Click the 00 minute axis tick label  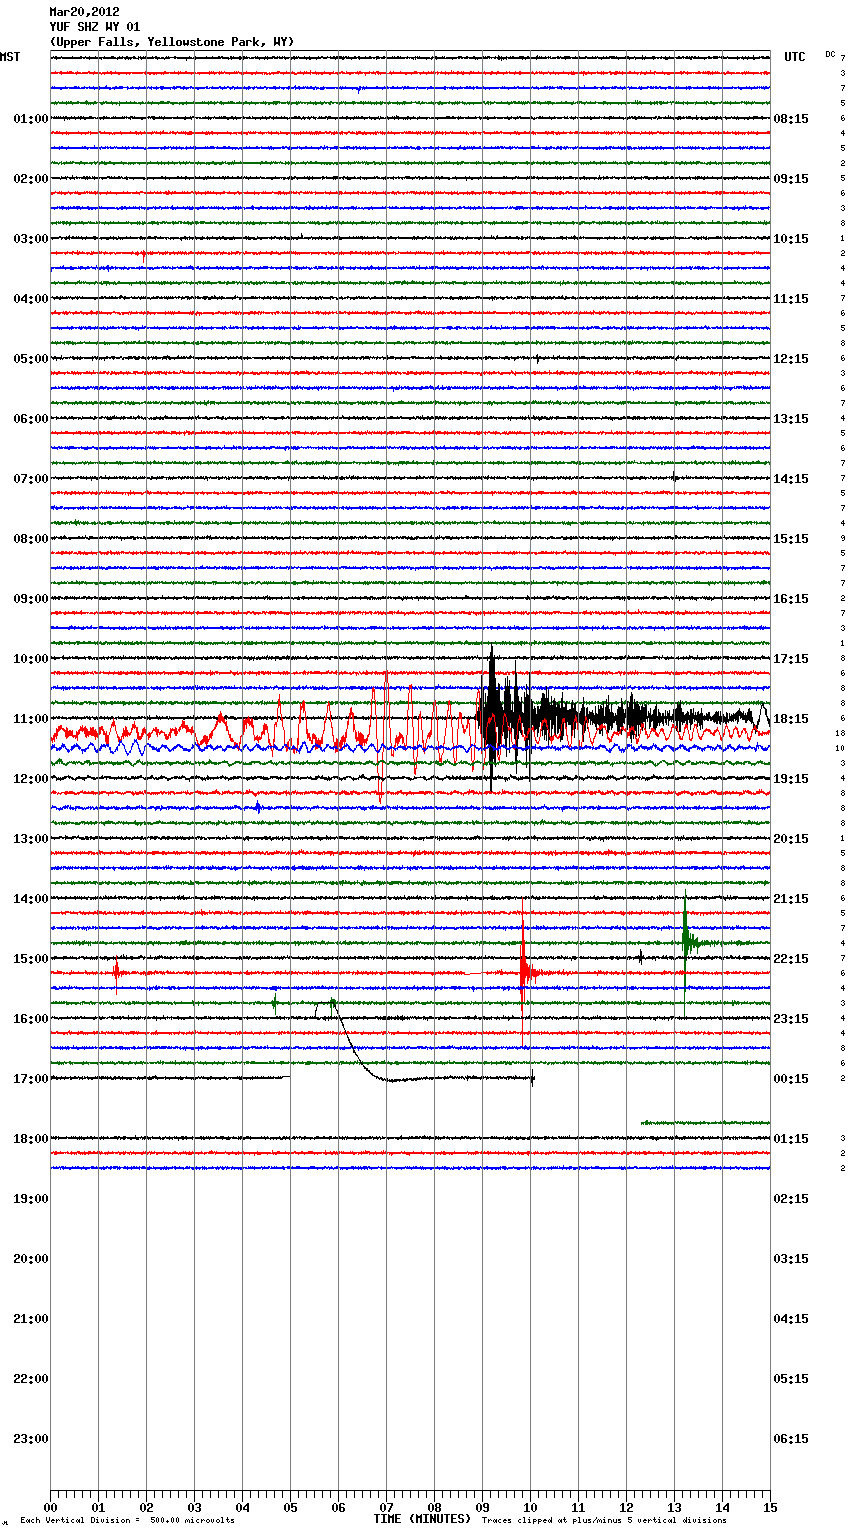[50, 1507]
